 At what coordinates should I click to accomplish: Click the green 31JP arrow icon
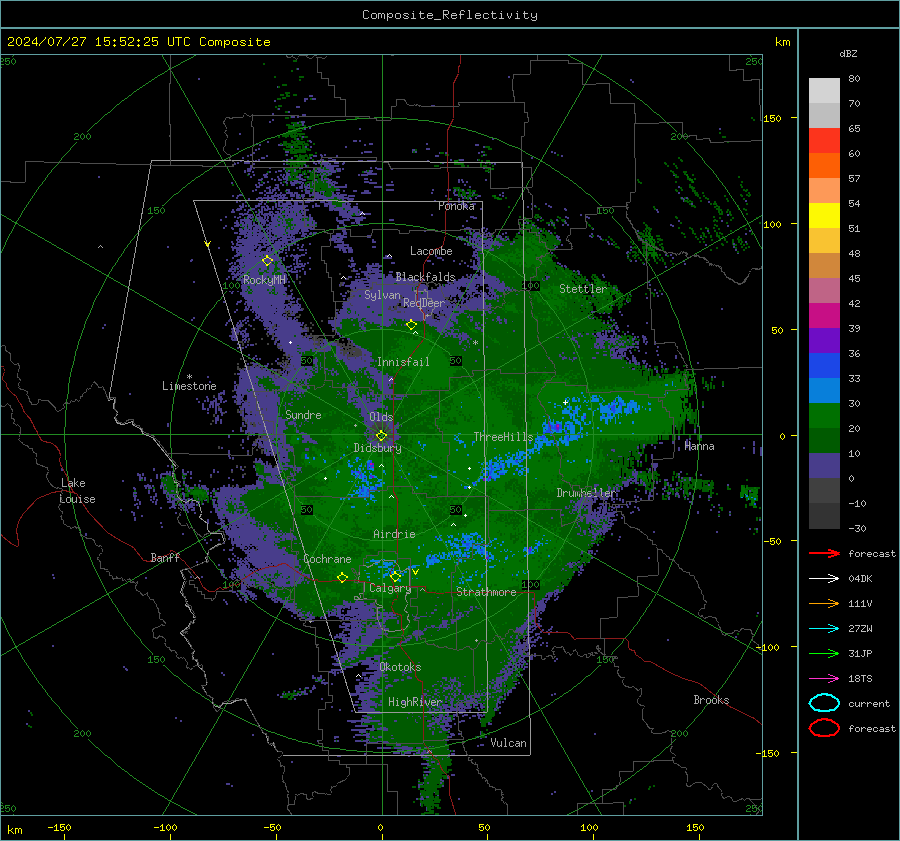pyautogui.click(x=824, y=653)
